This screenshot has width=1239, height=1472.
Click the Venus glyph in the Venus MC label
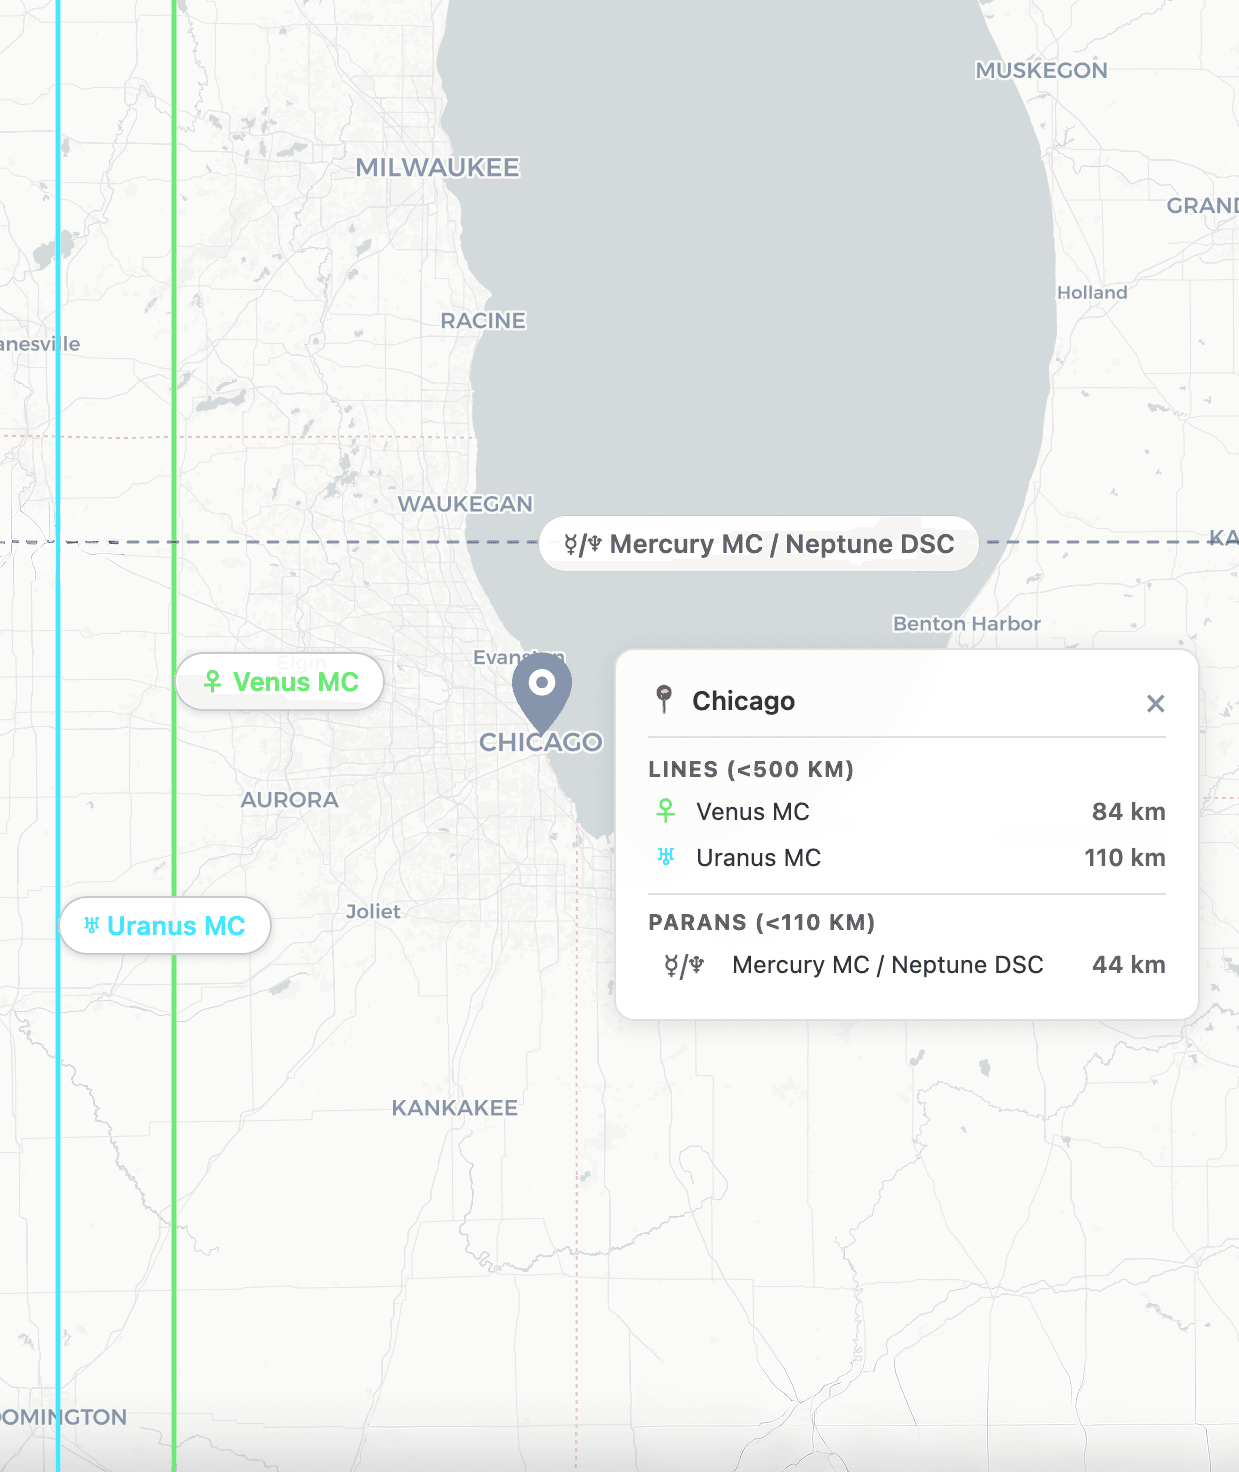click(x=213, y=682)
